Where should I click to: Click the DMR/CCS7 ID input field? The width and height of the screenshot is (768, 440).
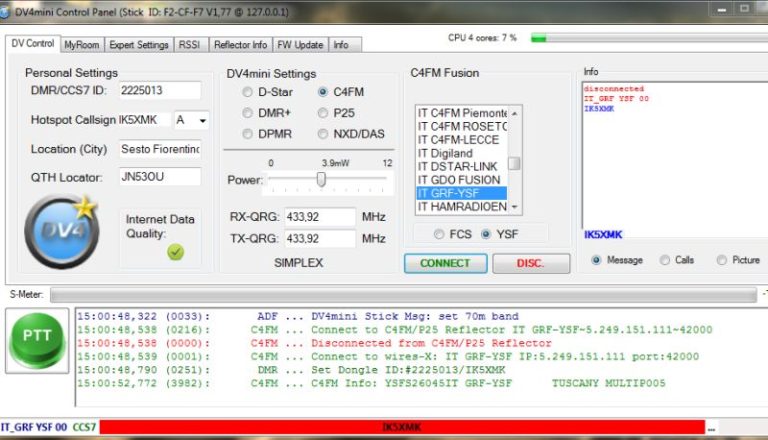tap(160, 91)
